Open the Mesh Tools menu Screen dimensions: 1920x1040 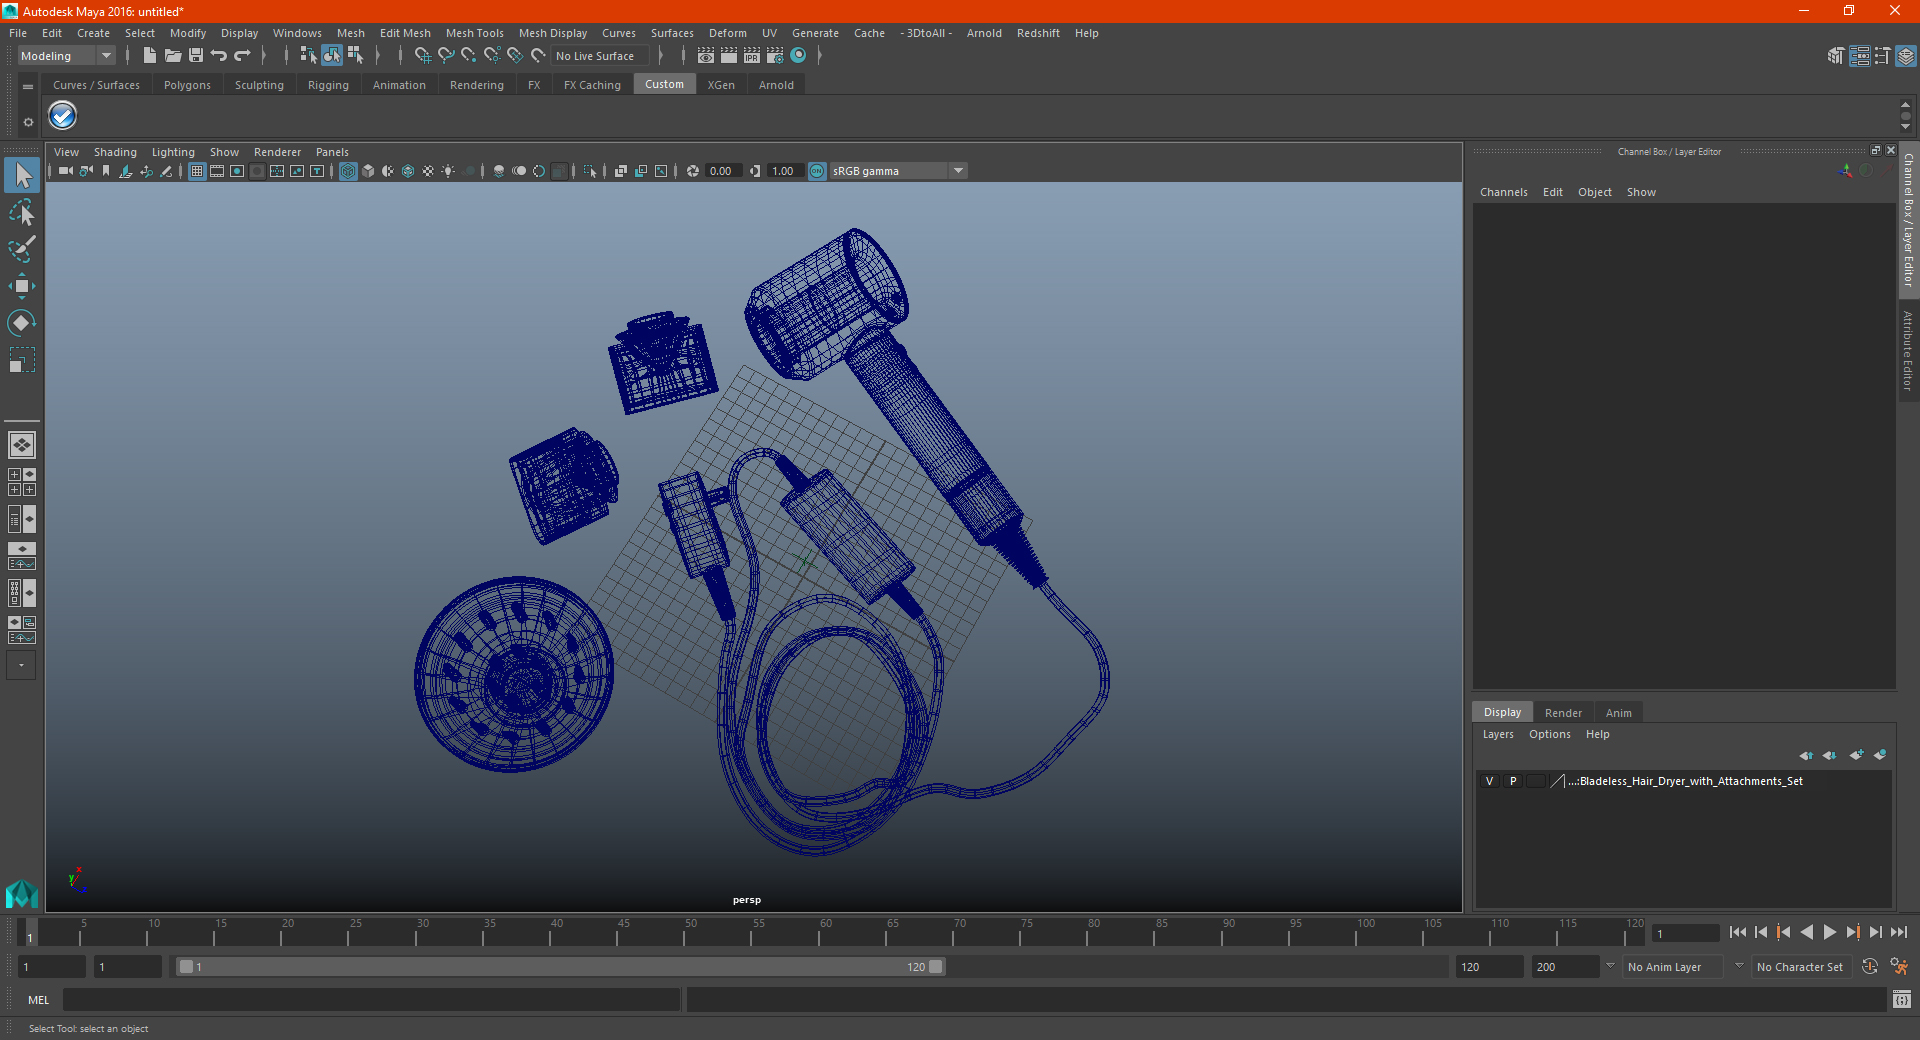[474, 33]
